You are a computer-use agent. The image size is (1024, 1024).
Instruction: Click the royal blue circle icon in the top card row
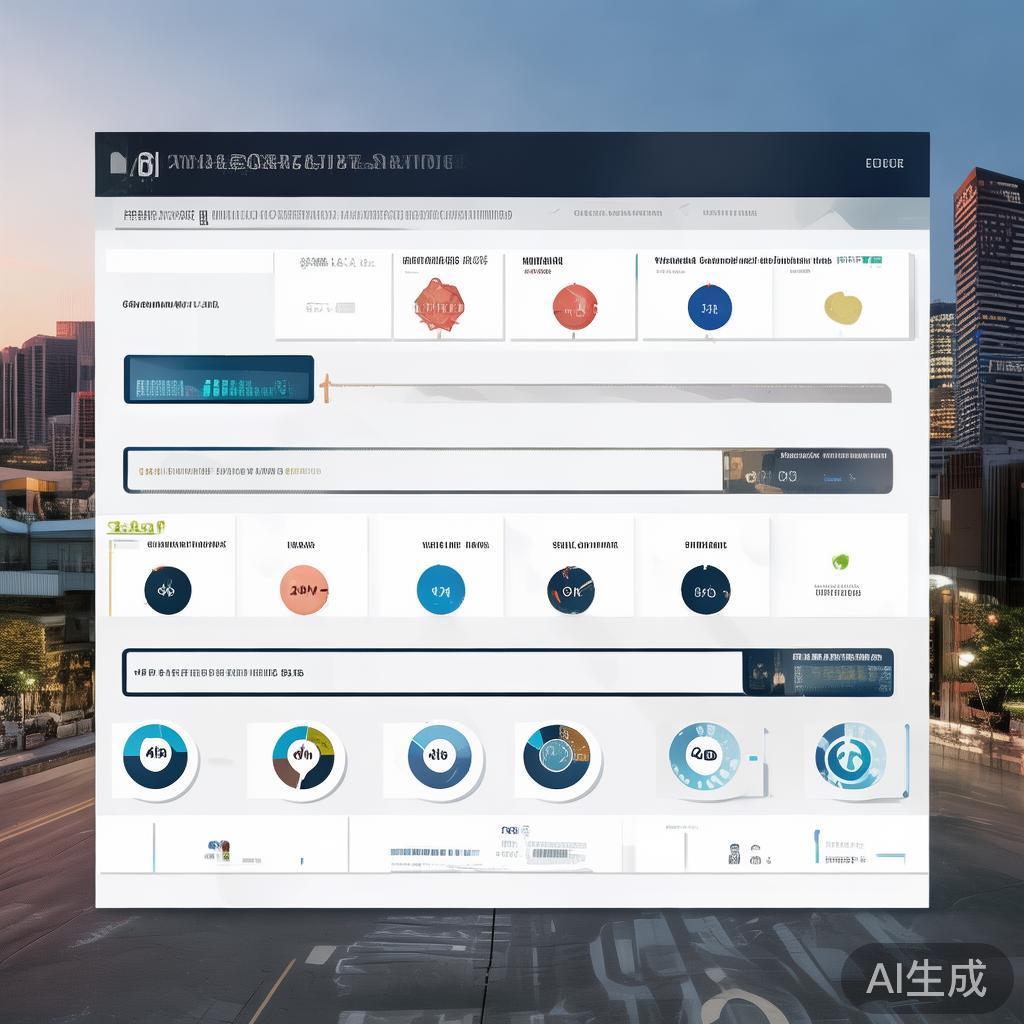coord(710,307)
